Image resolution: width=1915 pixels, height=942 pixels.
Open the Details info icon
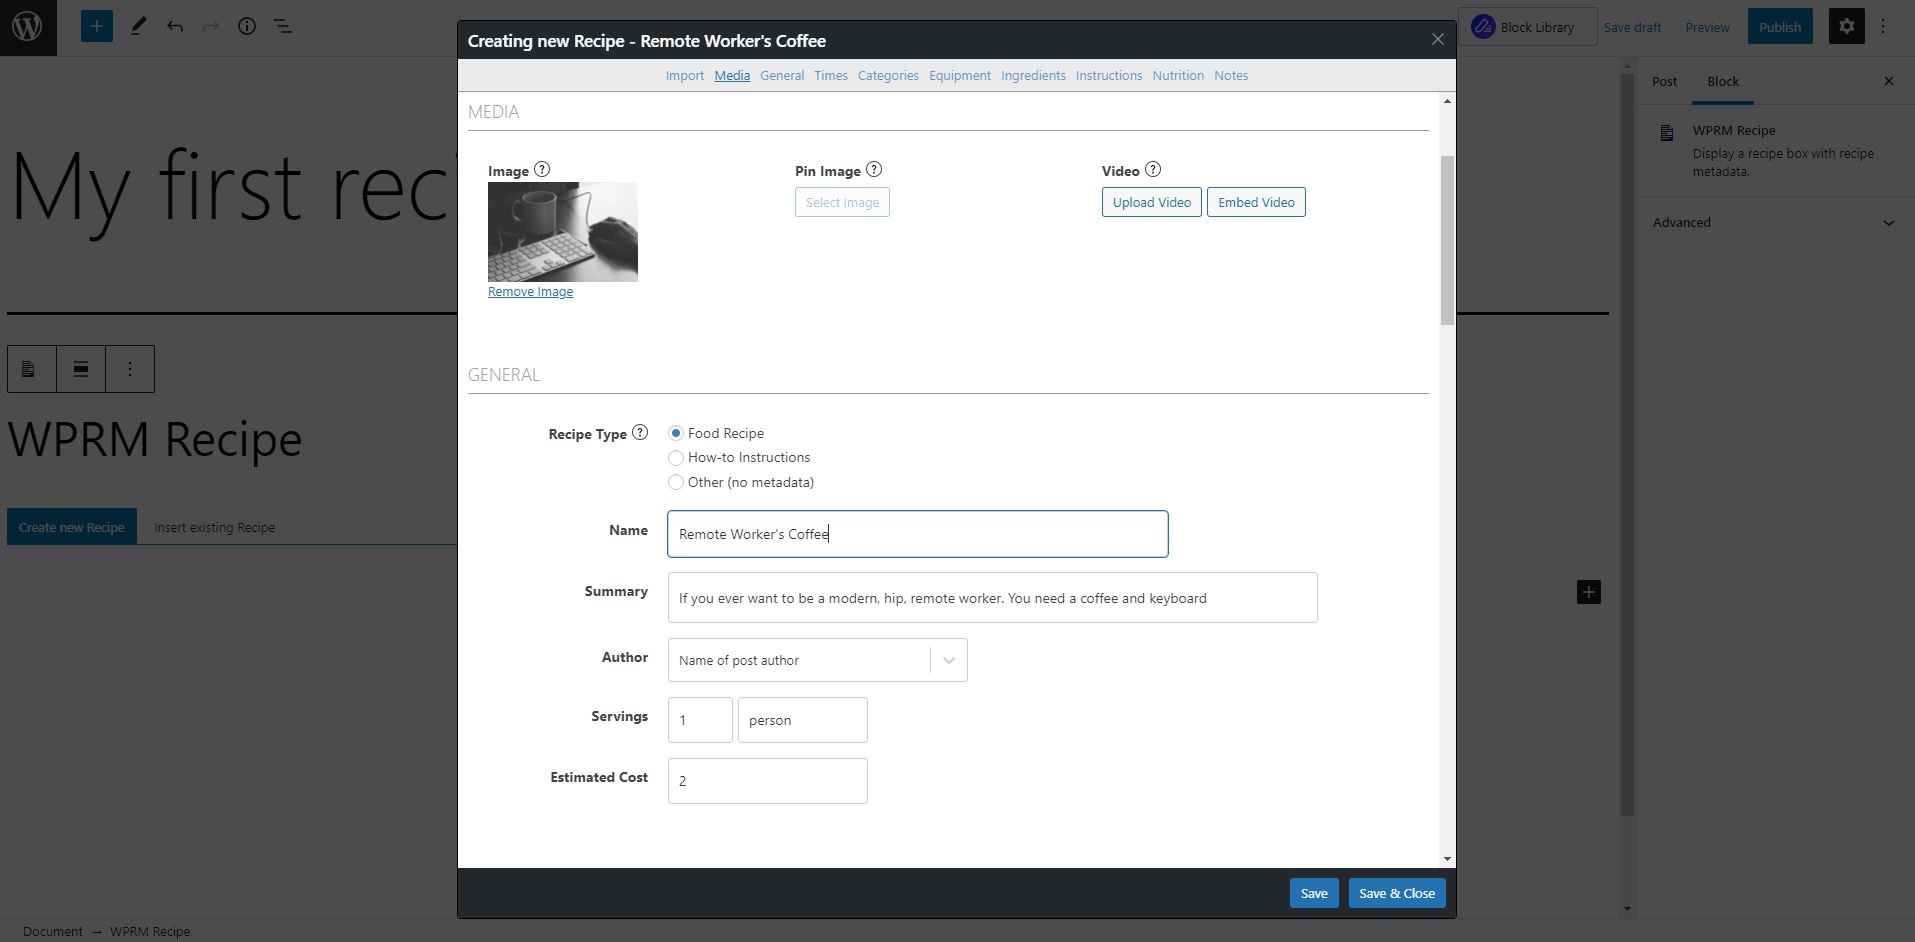tap(246, 26)
